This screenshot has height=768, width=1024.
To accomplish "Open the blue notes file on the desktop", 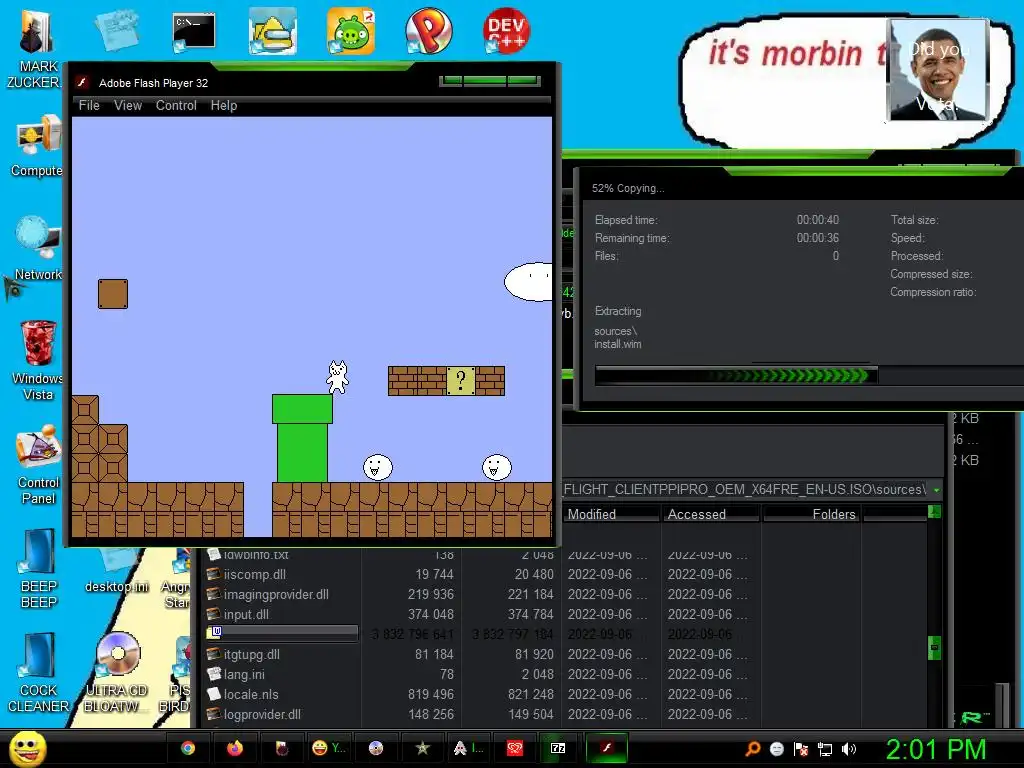I will pyautogui.click(x=116, y=30).
